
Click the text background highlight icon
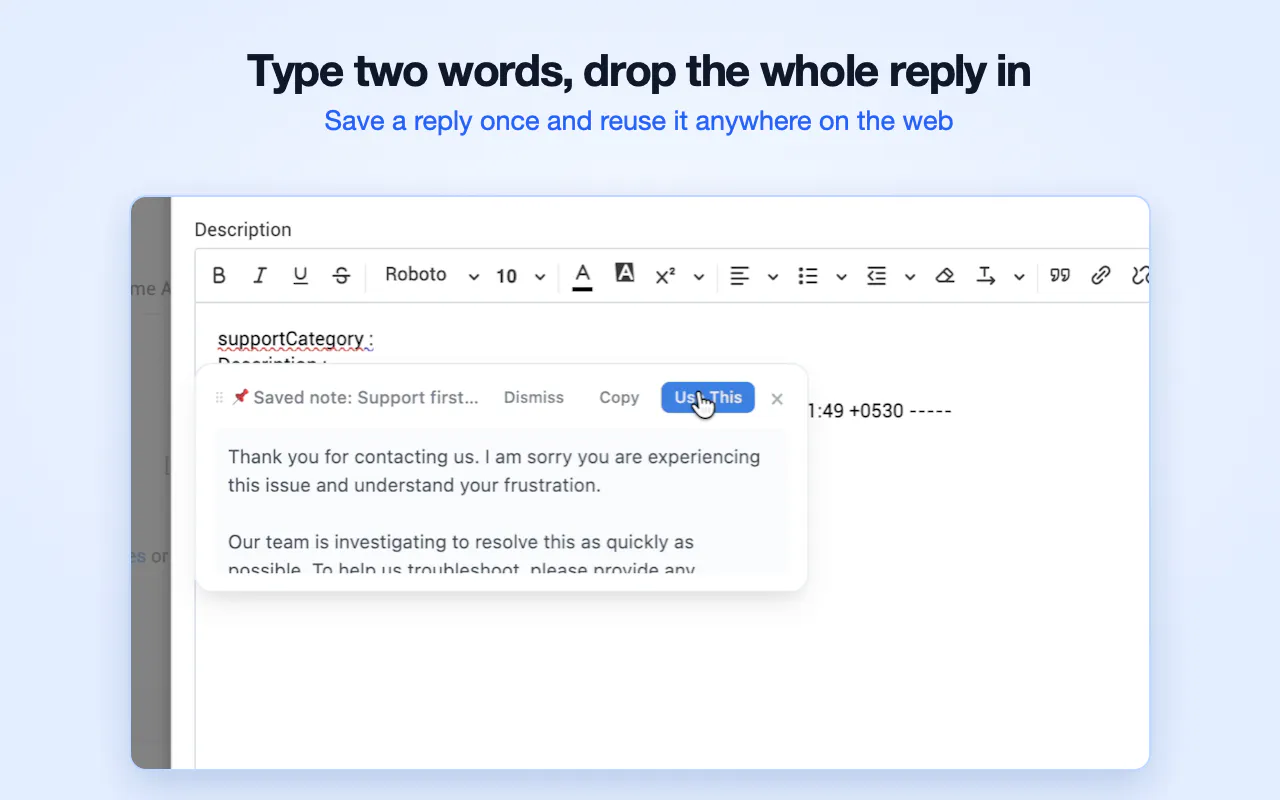[x=625, y=272]
